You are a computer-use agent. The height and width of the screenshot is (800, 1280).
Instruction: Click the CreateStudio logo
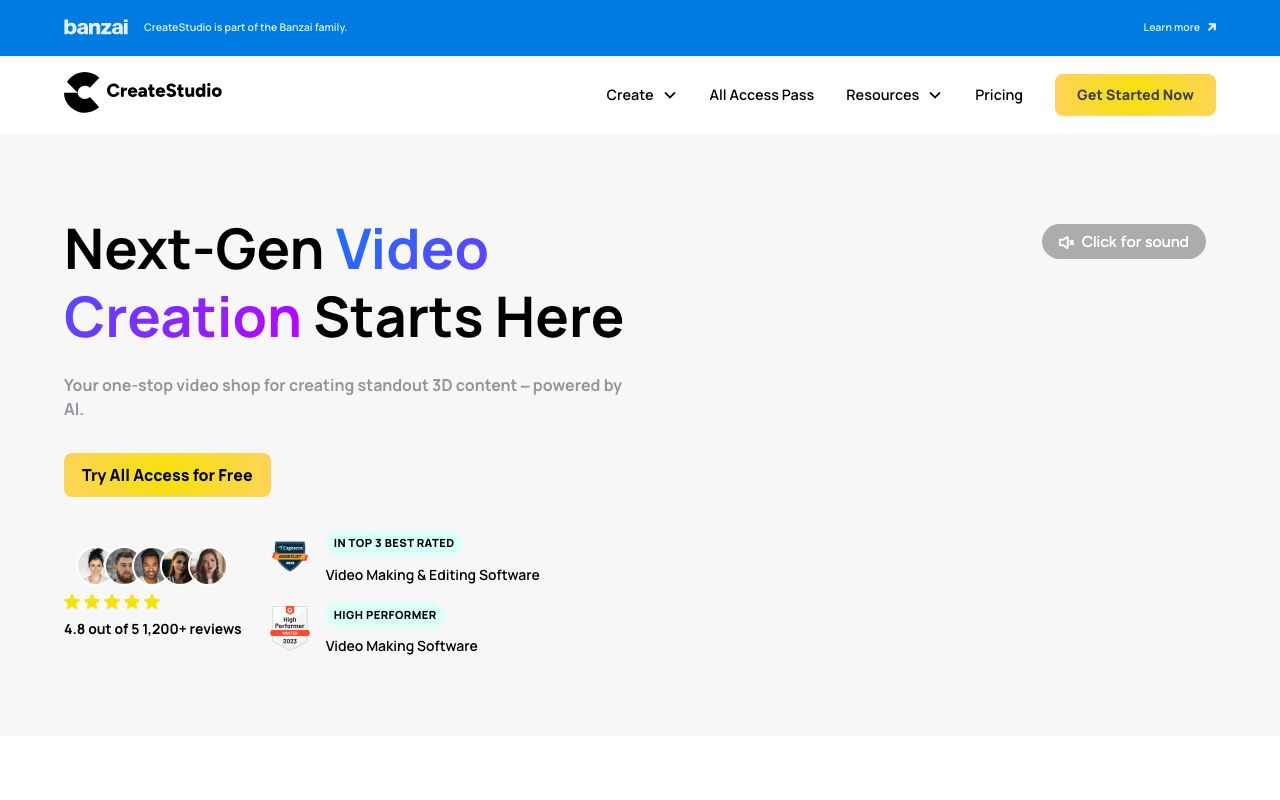point(143,92)
